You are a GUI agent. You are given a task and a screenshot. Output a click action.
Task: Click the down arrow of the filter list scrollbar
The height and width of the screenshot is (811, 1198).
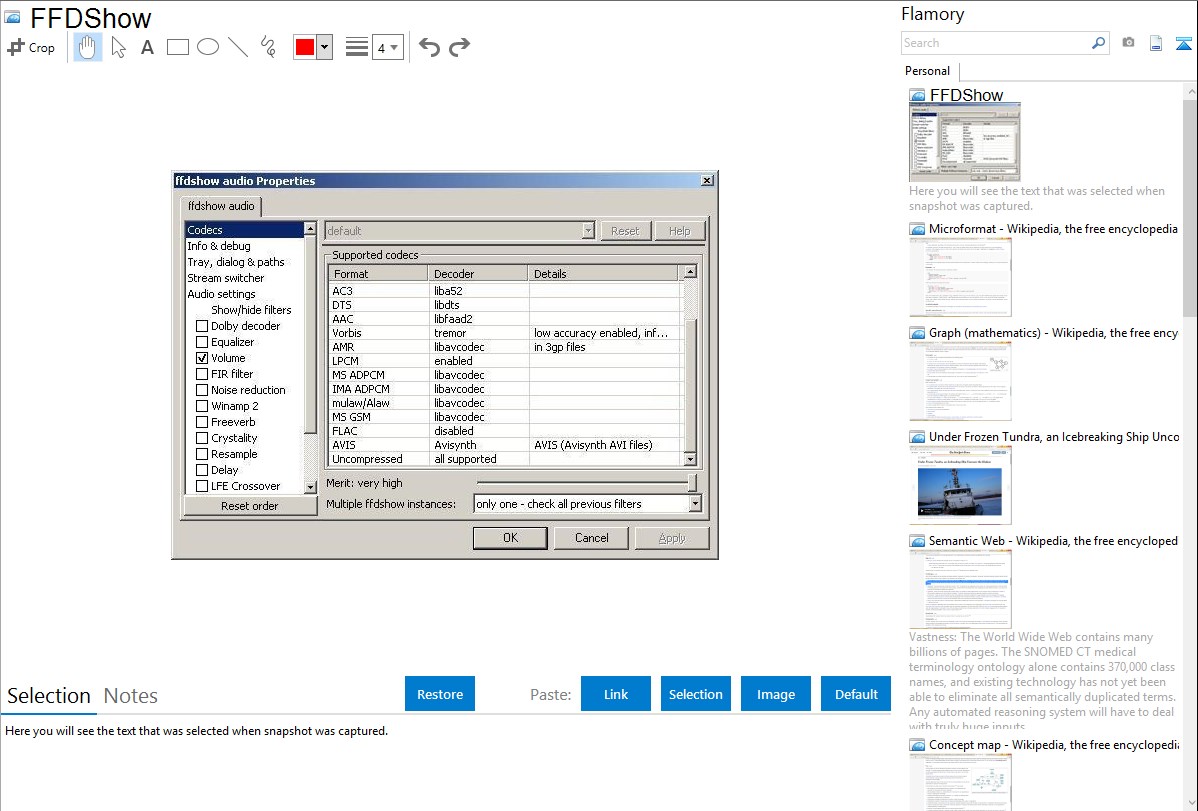310,487
